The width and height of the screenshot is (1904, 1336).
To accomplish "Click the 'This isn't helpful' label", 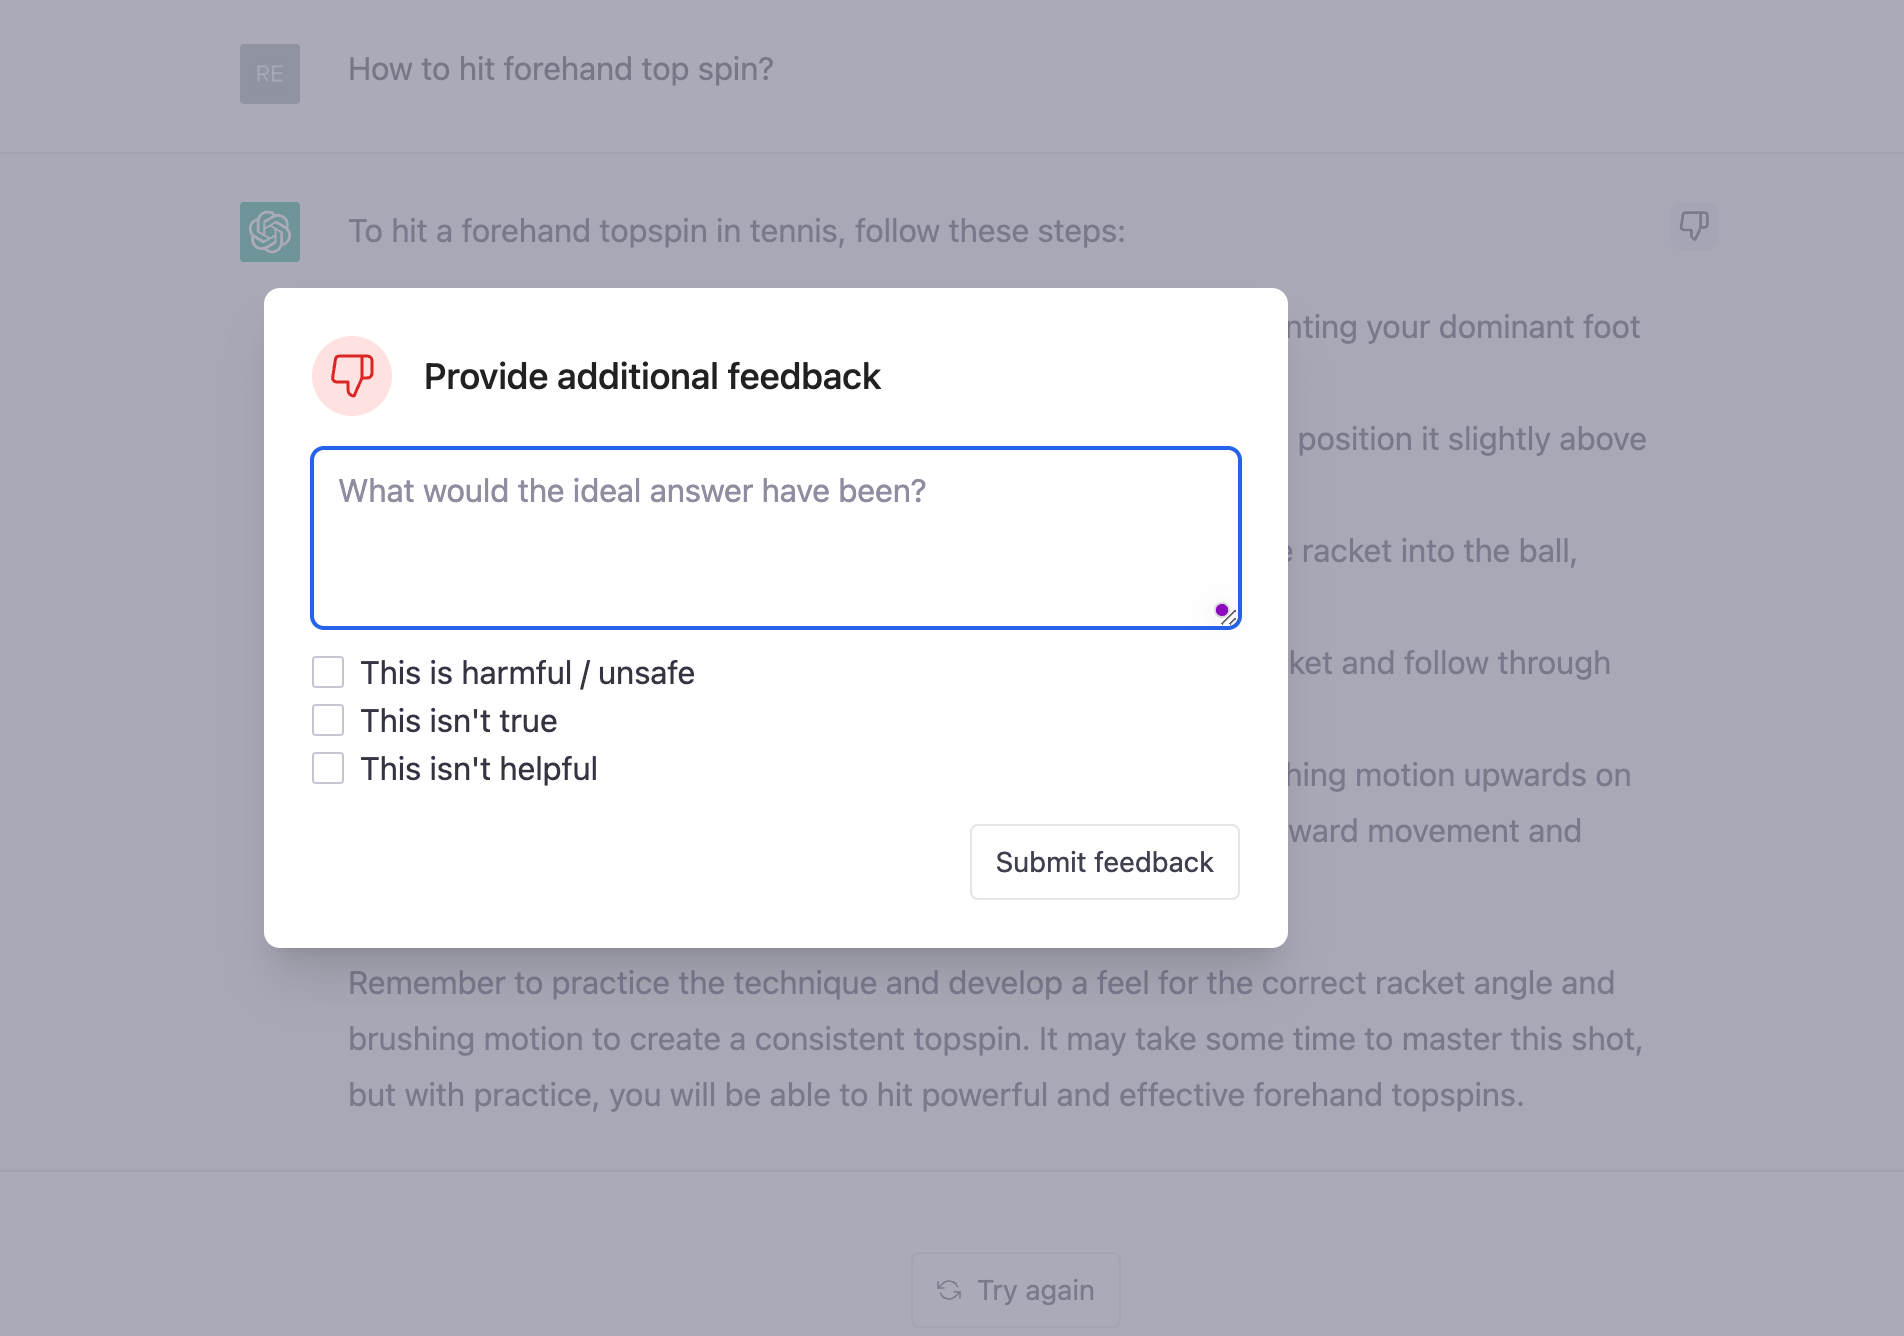I will (x=479, y=769).
